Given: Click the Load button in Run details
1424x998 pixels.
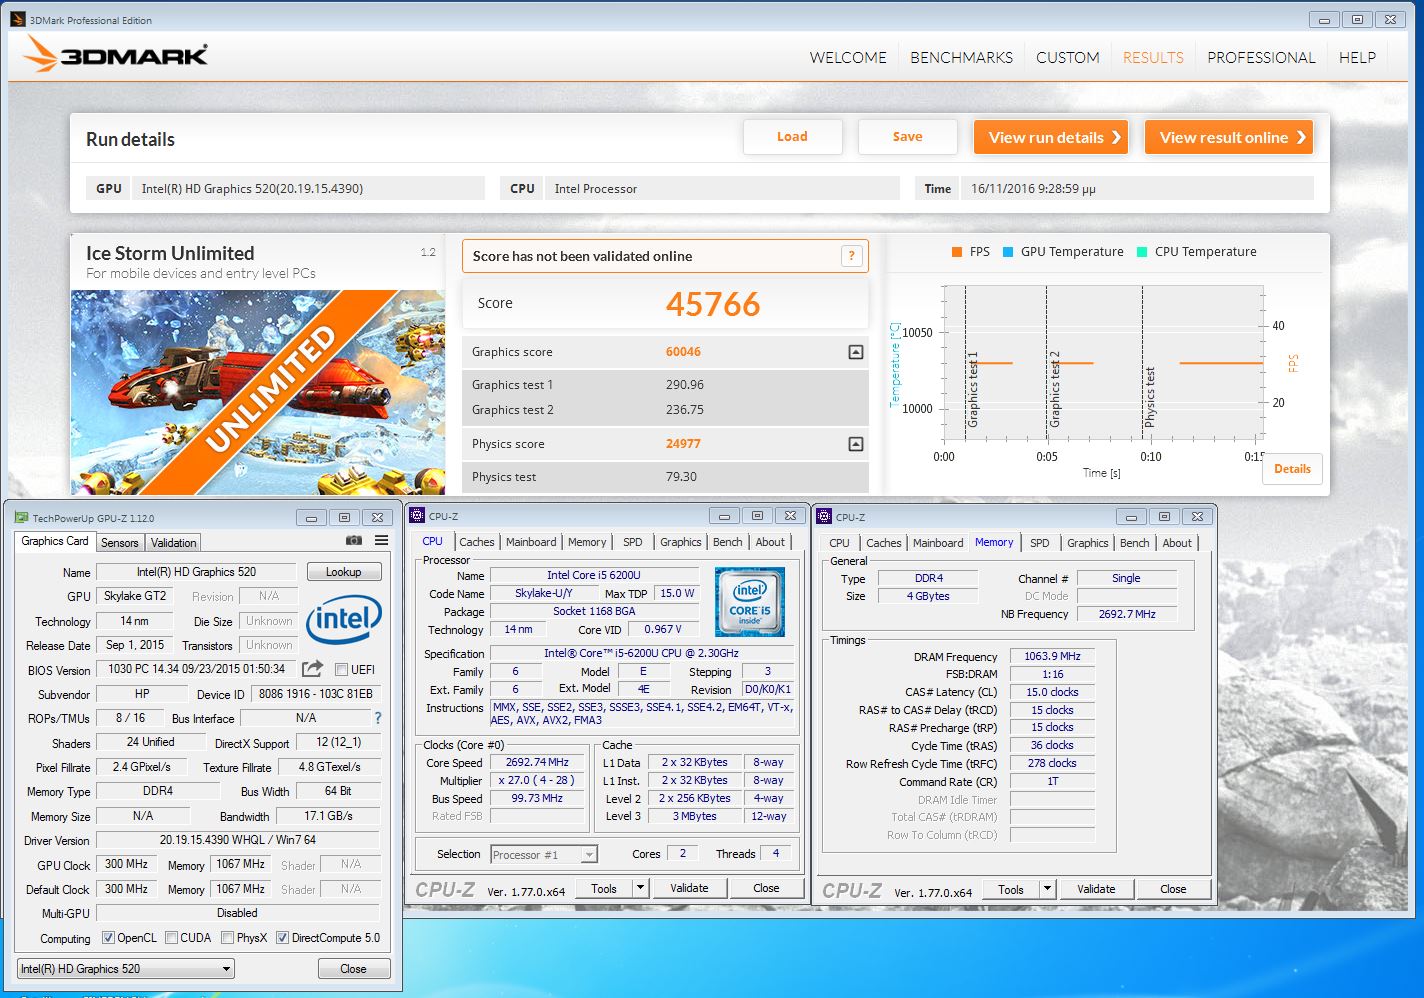Looking at the screenshot, I should tap(792, 137).
